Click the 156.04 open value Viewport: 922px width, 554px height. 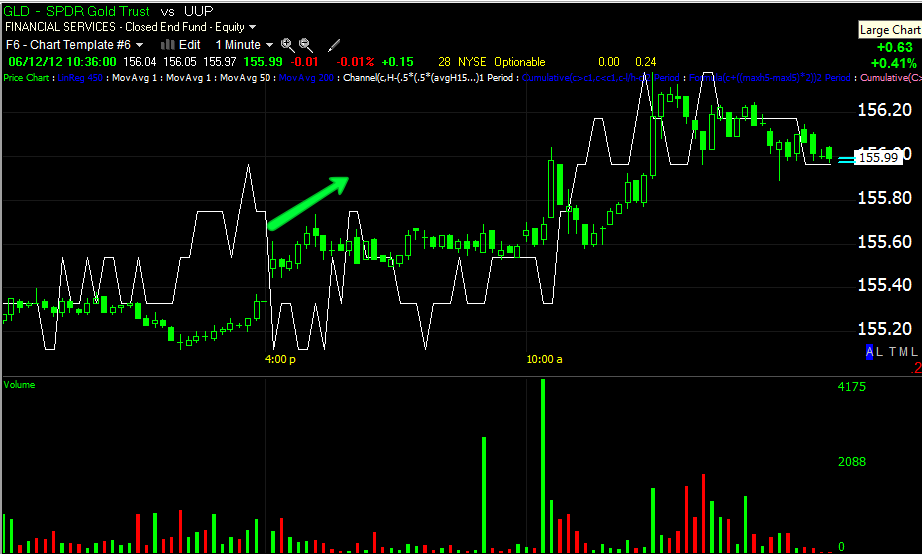(139, 62)
